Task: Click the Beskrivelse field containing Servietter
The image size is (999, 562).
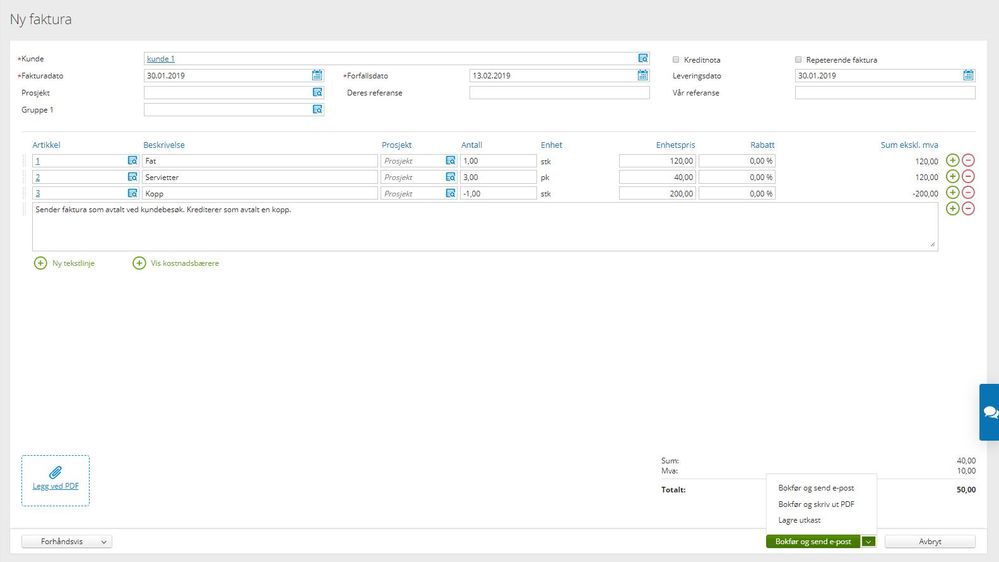Action: [260, 177]
